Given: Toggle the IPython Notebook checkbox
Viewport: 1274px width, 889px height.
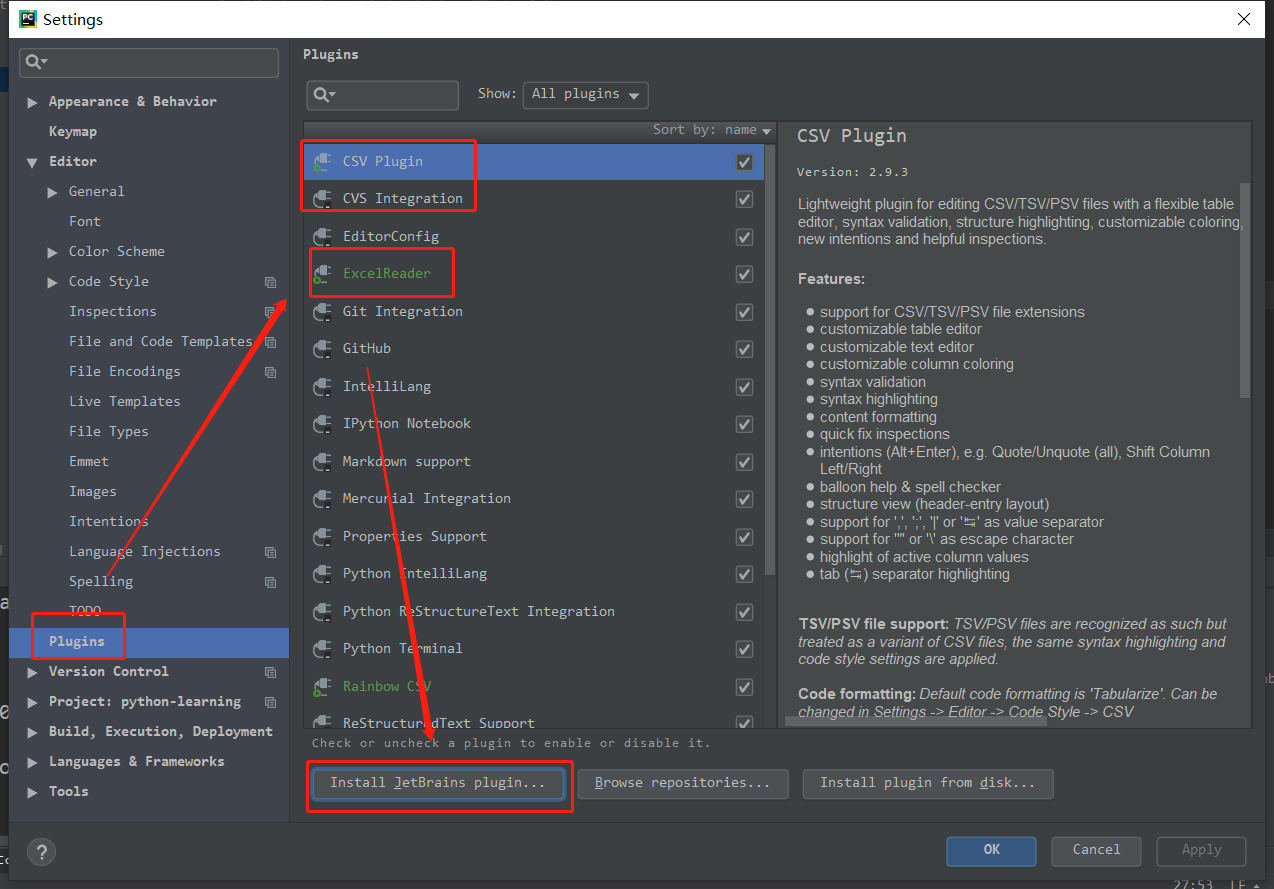Looking at the screenshot, I should [744, 424].
